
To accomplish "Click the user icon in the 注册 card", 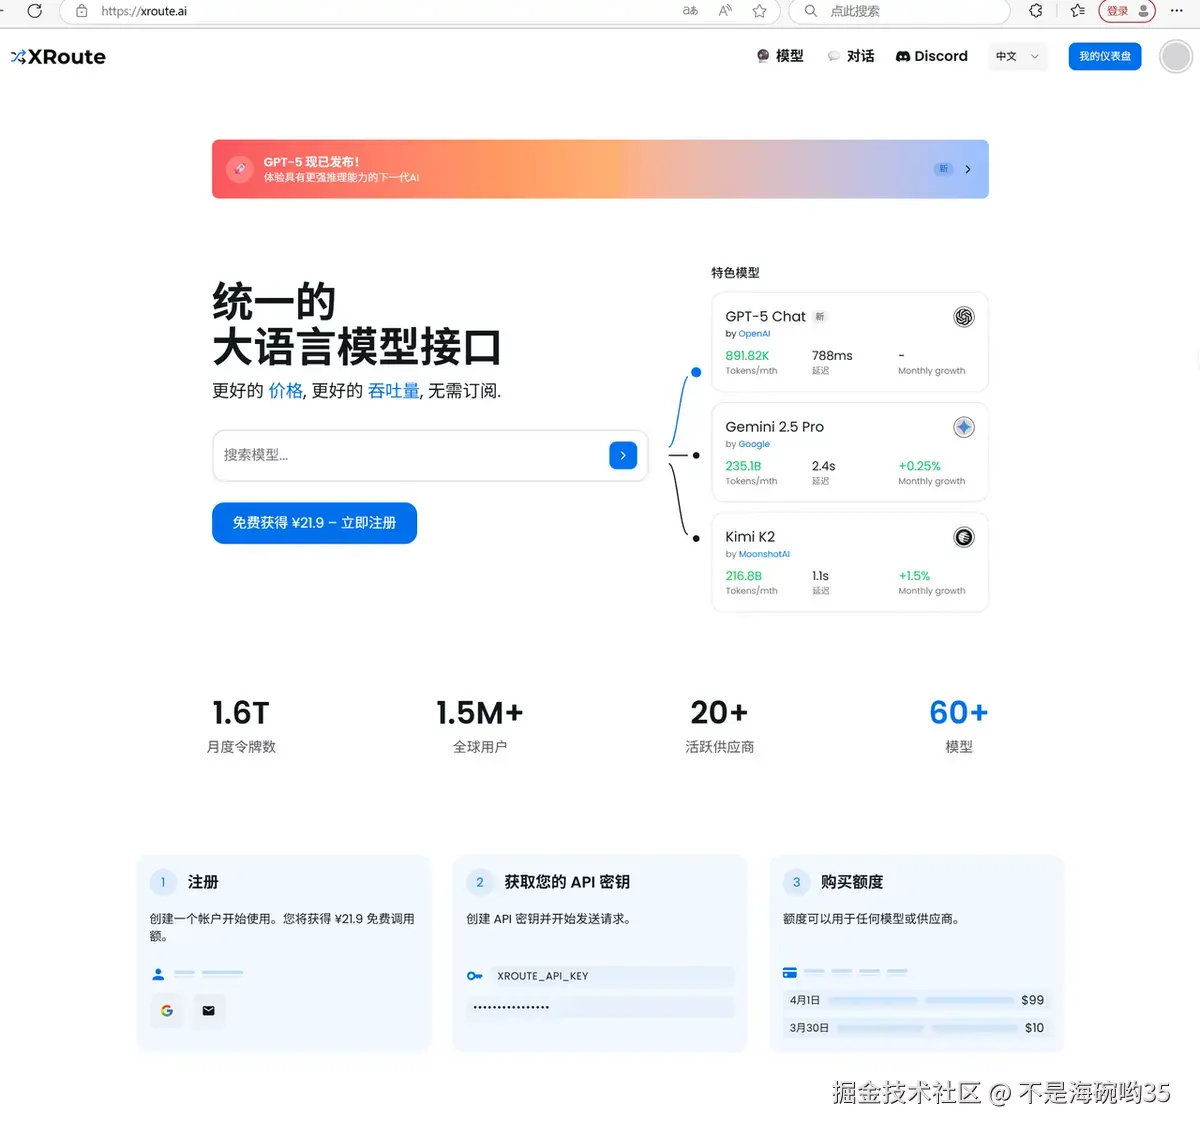I will [x=158, y=973].
